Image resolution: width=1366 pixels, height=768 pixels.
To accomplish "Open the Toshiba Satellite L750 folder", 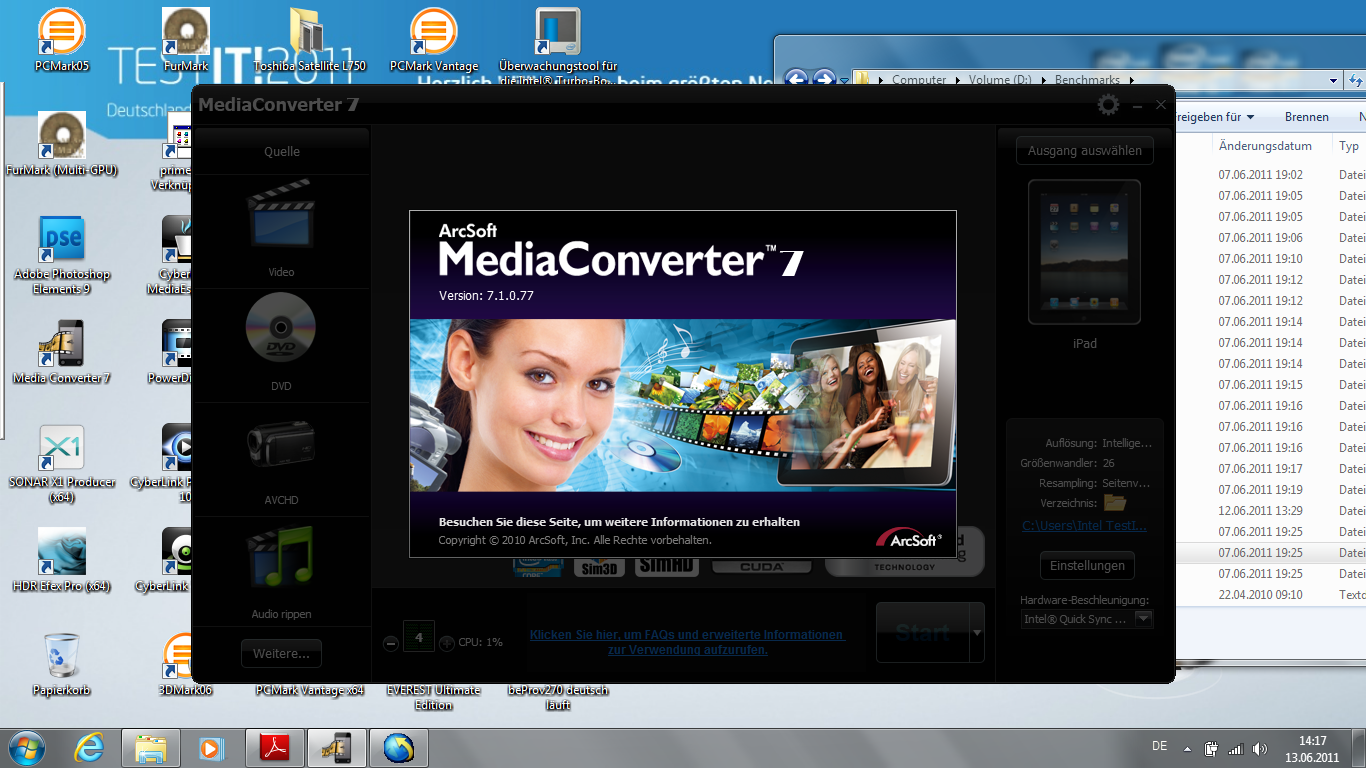I will (x=310, y=42).
